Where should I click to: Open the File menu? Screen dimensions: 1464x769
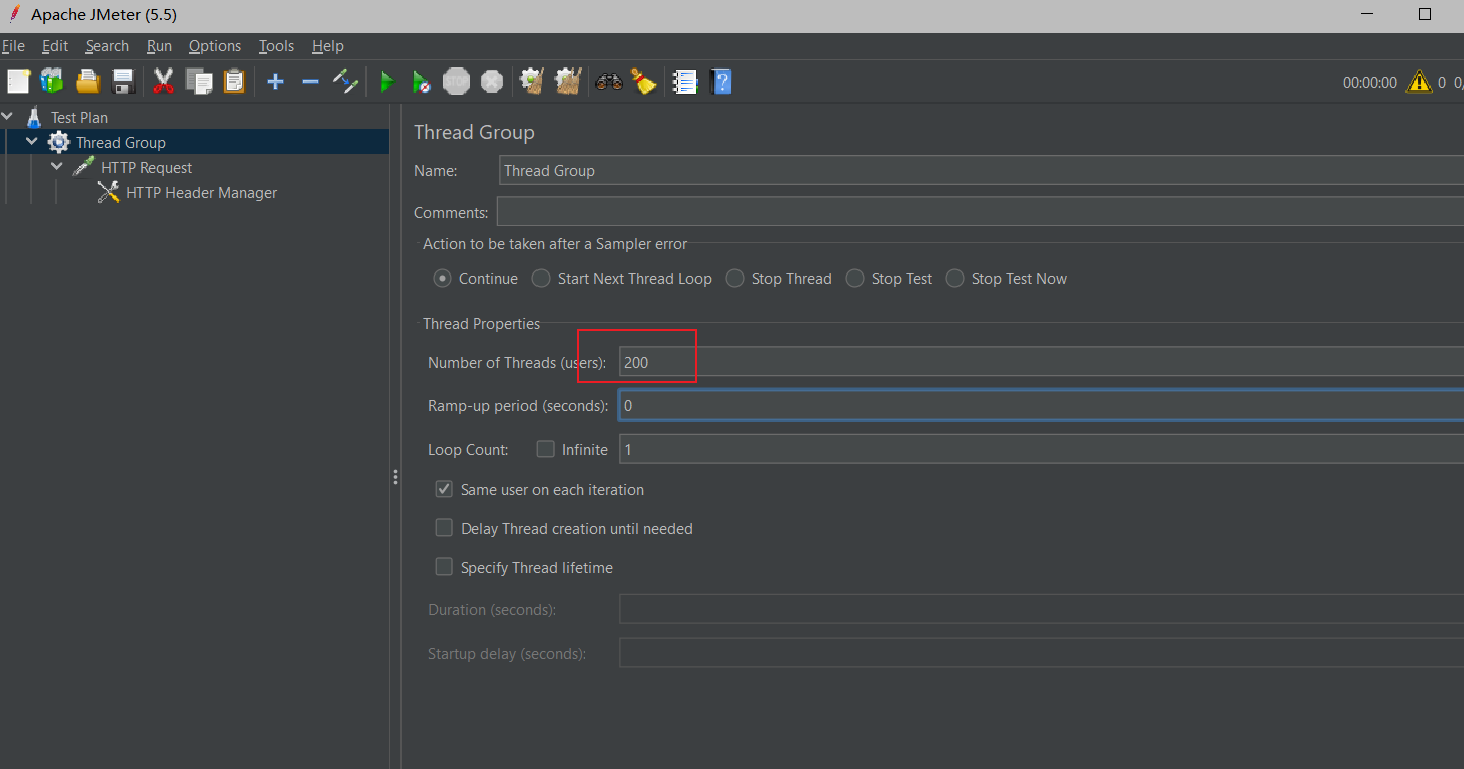13,46
